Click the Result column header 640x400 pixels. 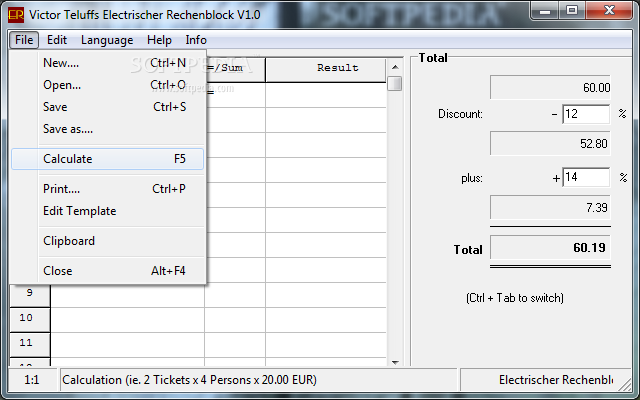pyautogui.click(x=326, y=68)
